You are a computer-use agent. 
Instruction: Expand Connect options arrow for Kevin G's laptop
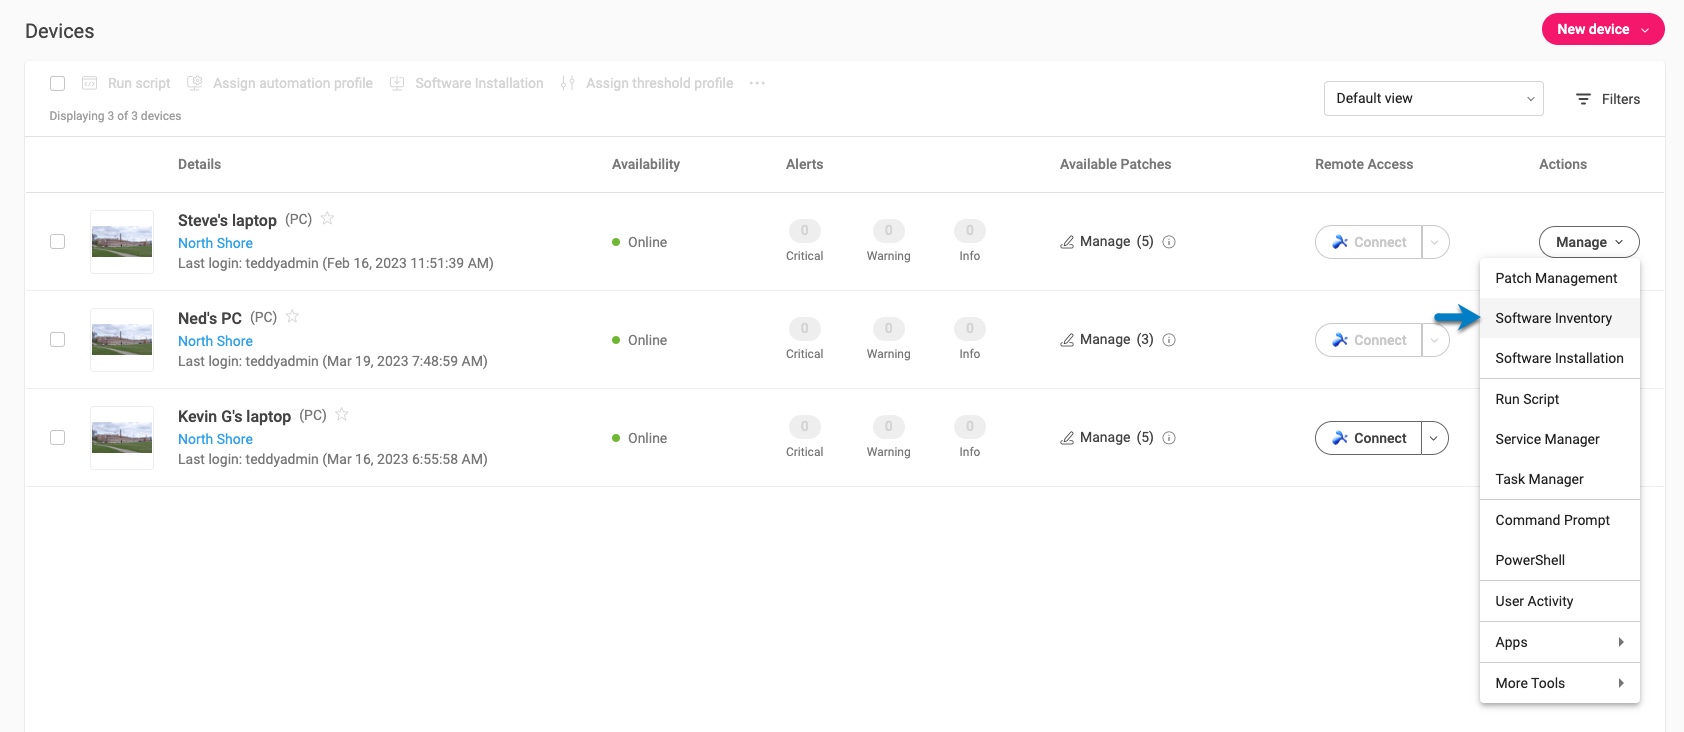(1435, 438)
